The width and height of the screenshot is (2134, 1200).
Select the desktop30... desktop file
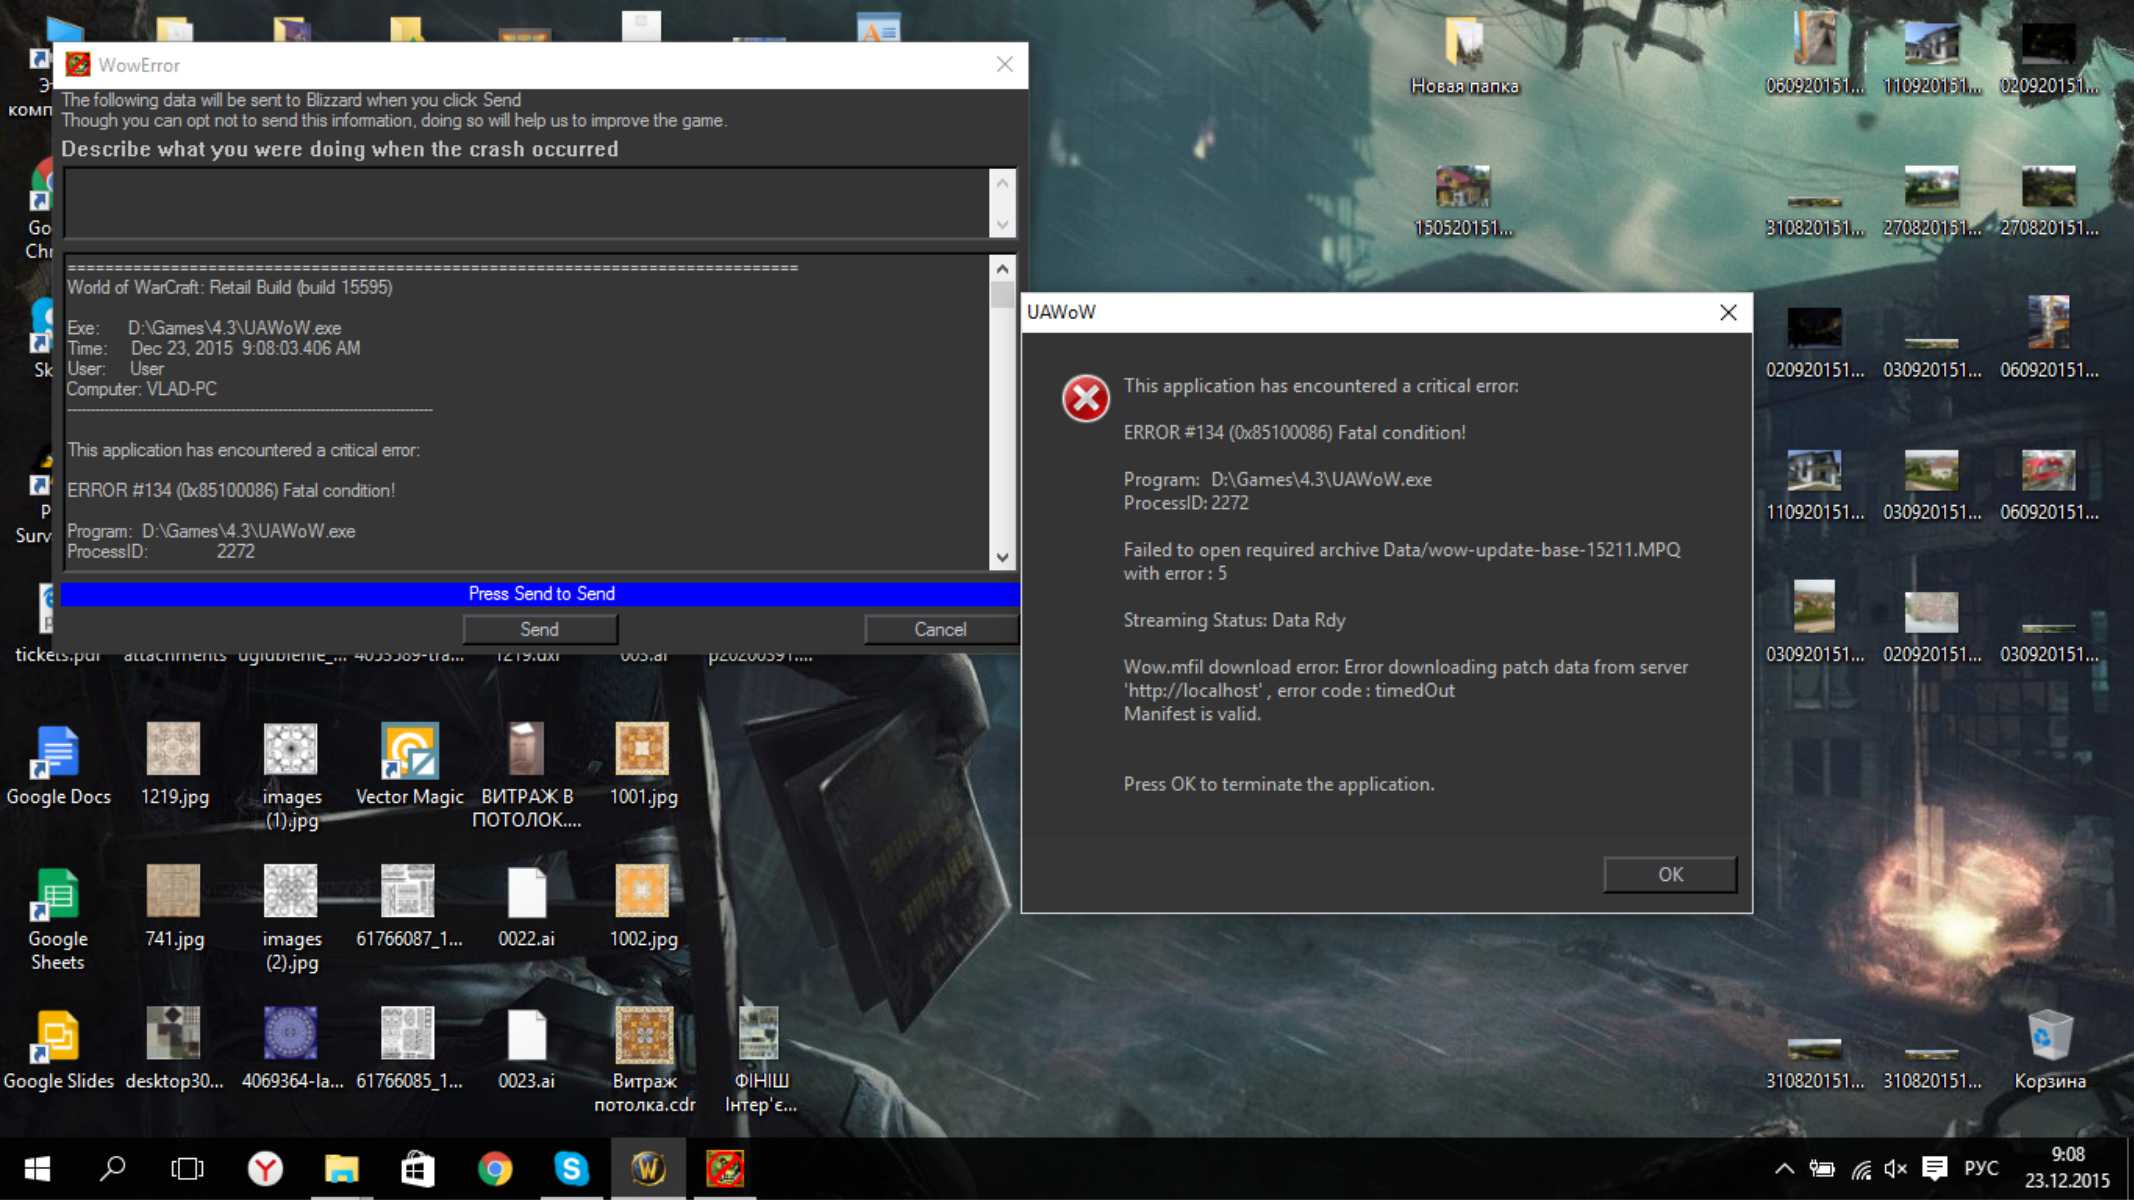coord(174,1050)
